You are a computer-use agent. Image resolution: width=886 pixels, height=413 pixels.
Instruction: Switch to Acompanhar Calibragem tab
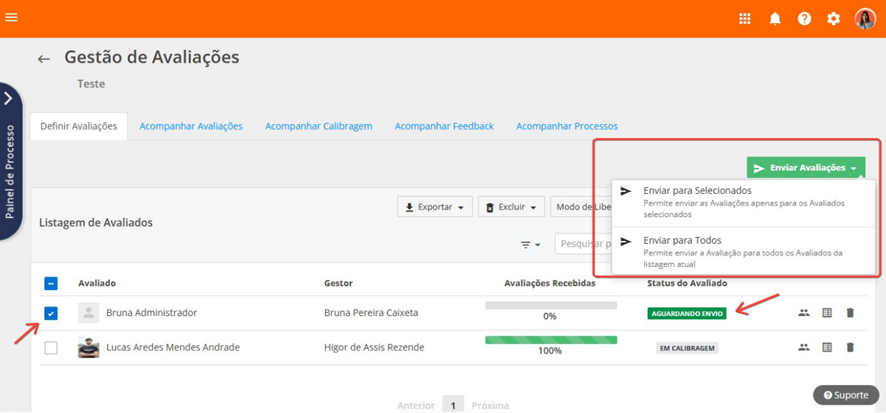tap(318, 126)
